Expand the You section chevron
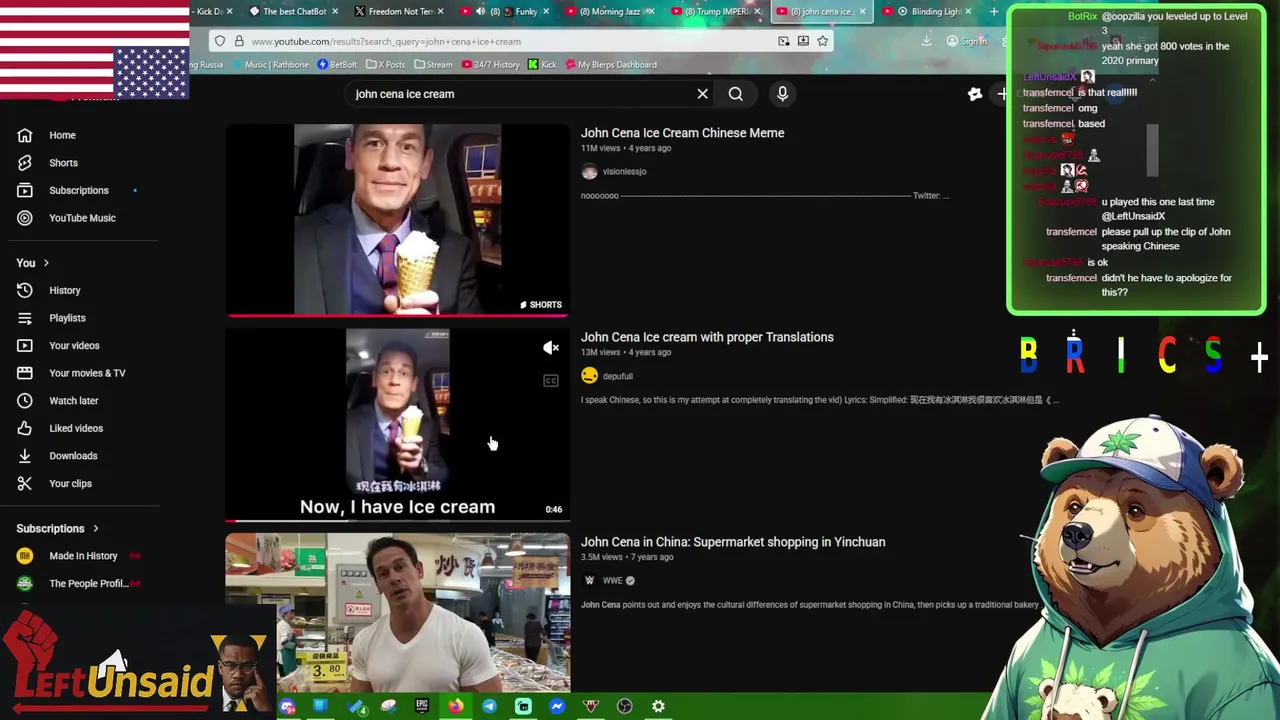Viewport: 1280px width, 720px height. coord(46,263)
